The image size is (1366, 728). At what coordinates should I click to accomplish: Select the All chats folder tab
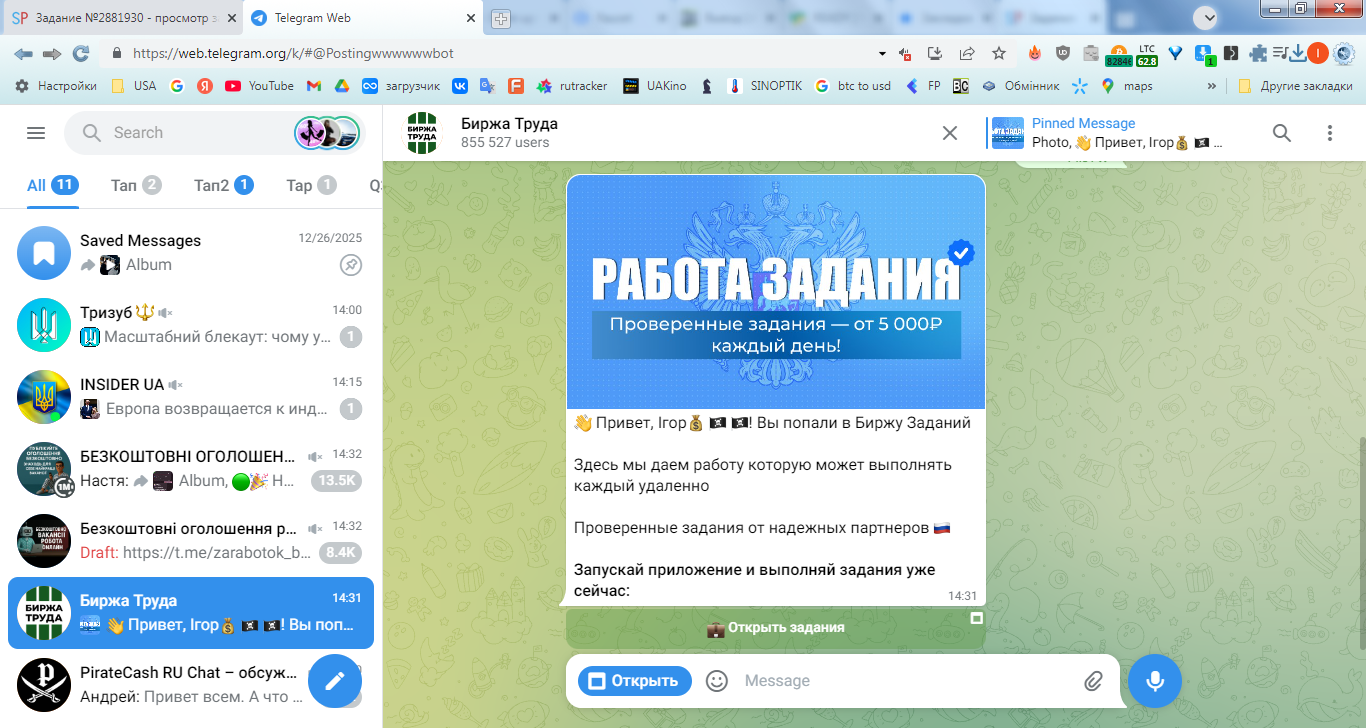53,185
